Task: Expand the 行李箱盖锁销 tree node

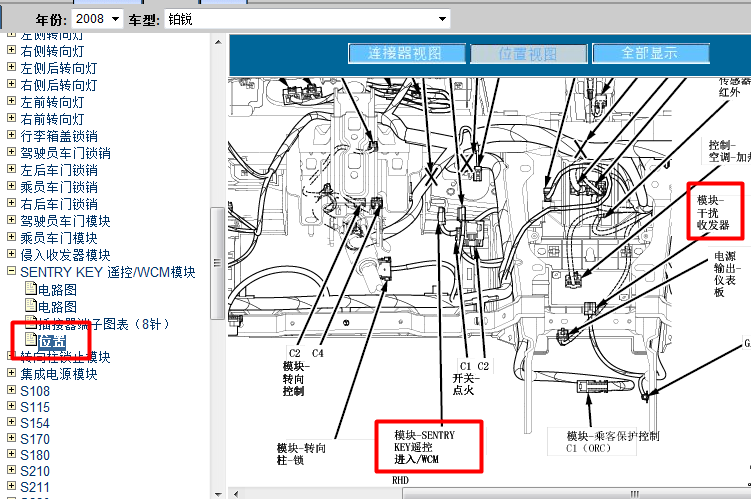Action: (11, 135)
